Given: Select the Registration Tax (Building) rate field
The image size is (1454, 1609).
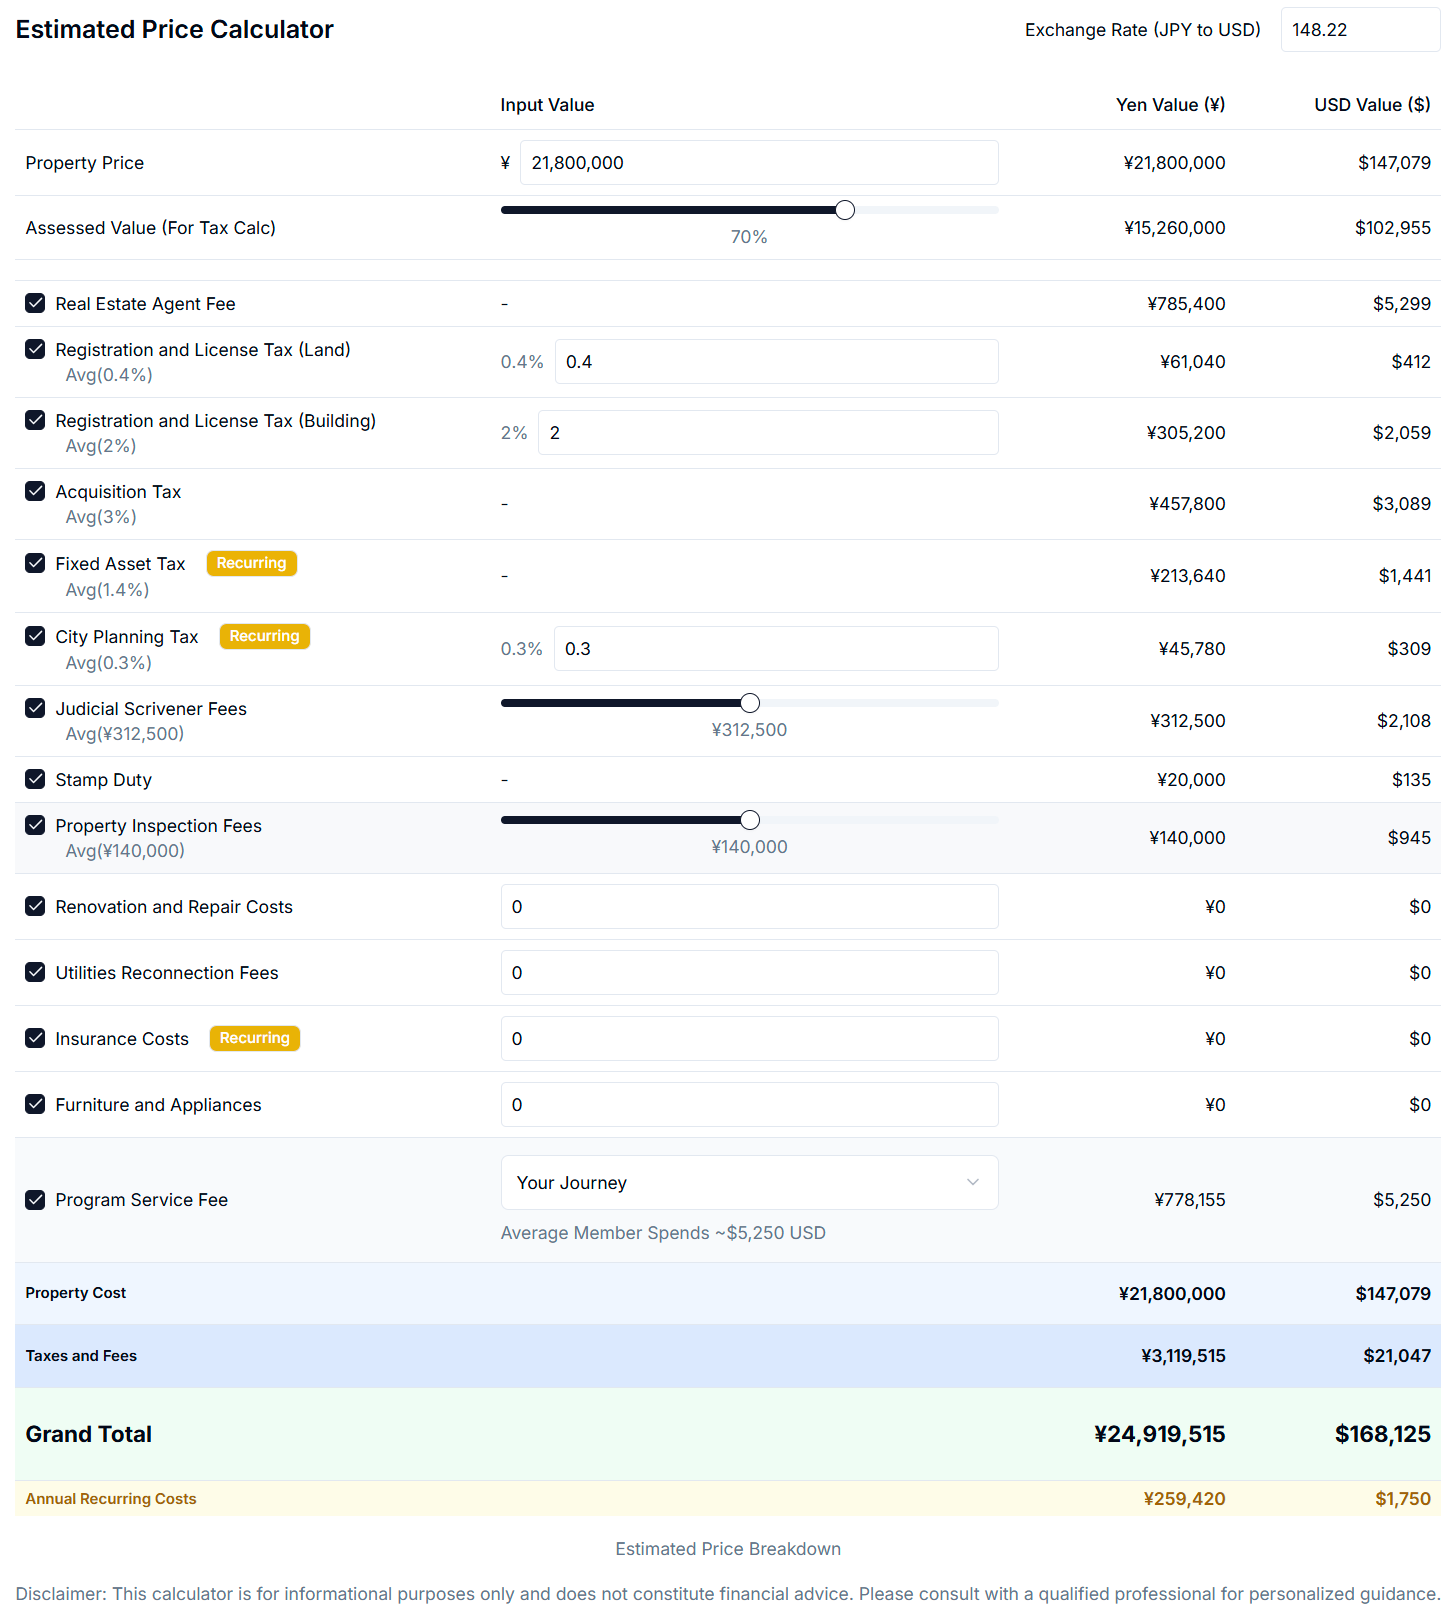Looking at the screenshot, I should click(x=767, y=433).
